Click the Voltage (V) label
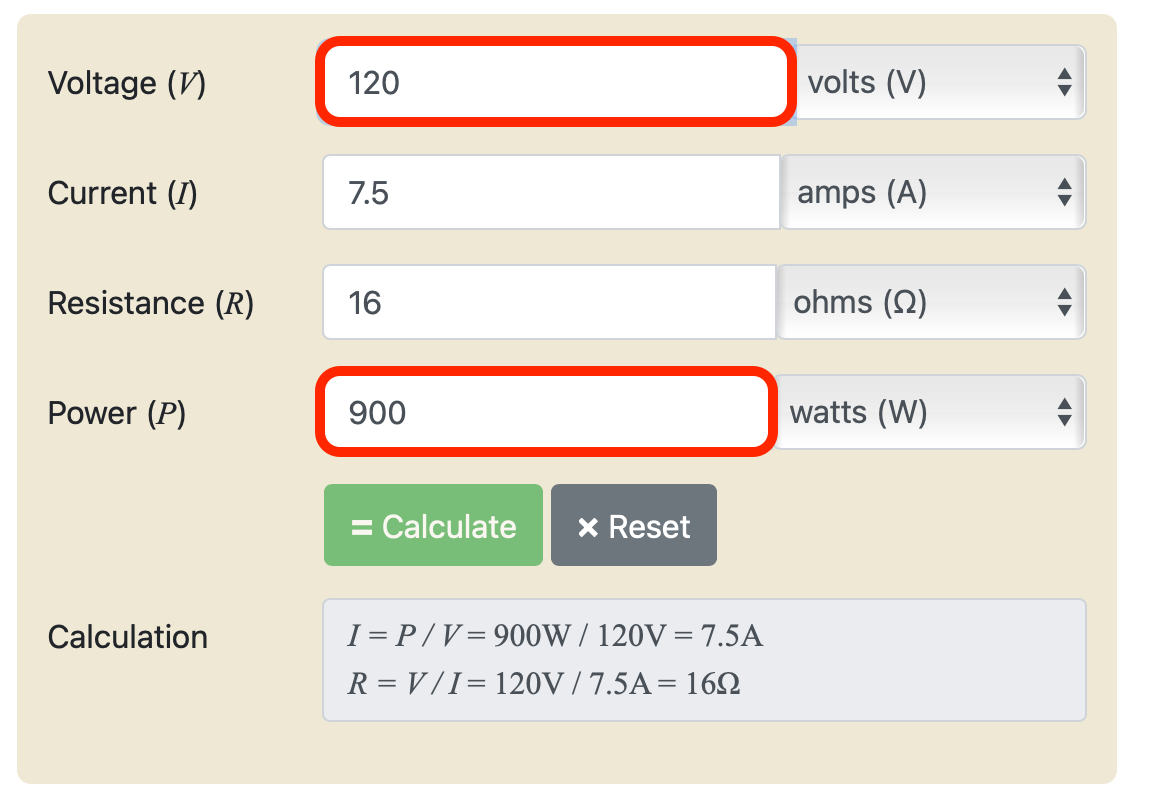 [x=127, y=83]
